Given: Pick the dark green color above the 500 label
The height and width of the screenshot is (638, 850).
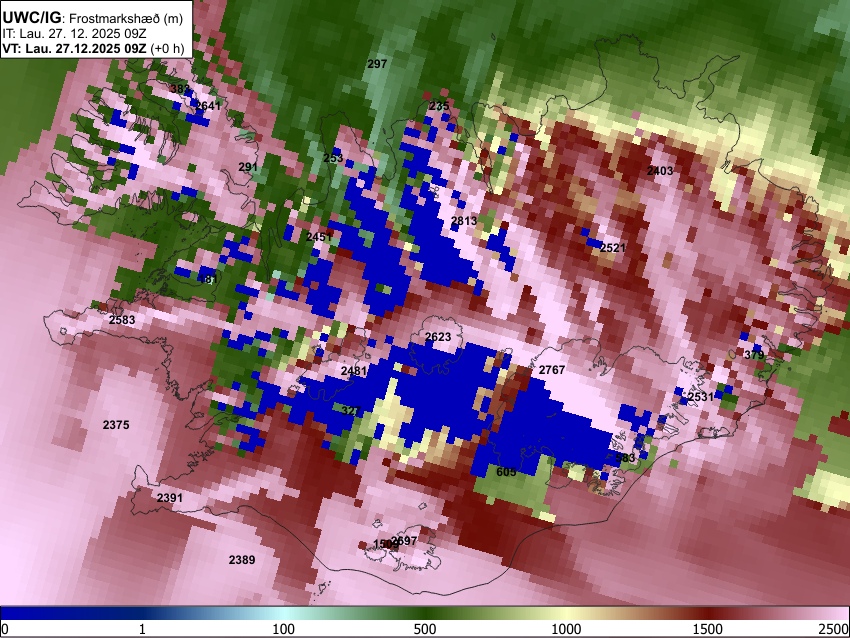Looking at the screenshot, I should (x=425, y=614).
